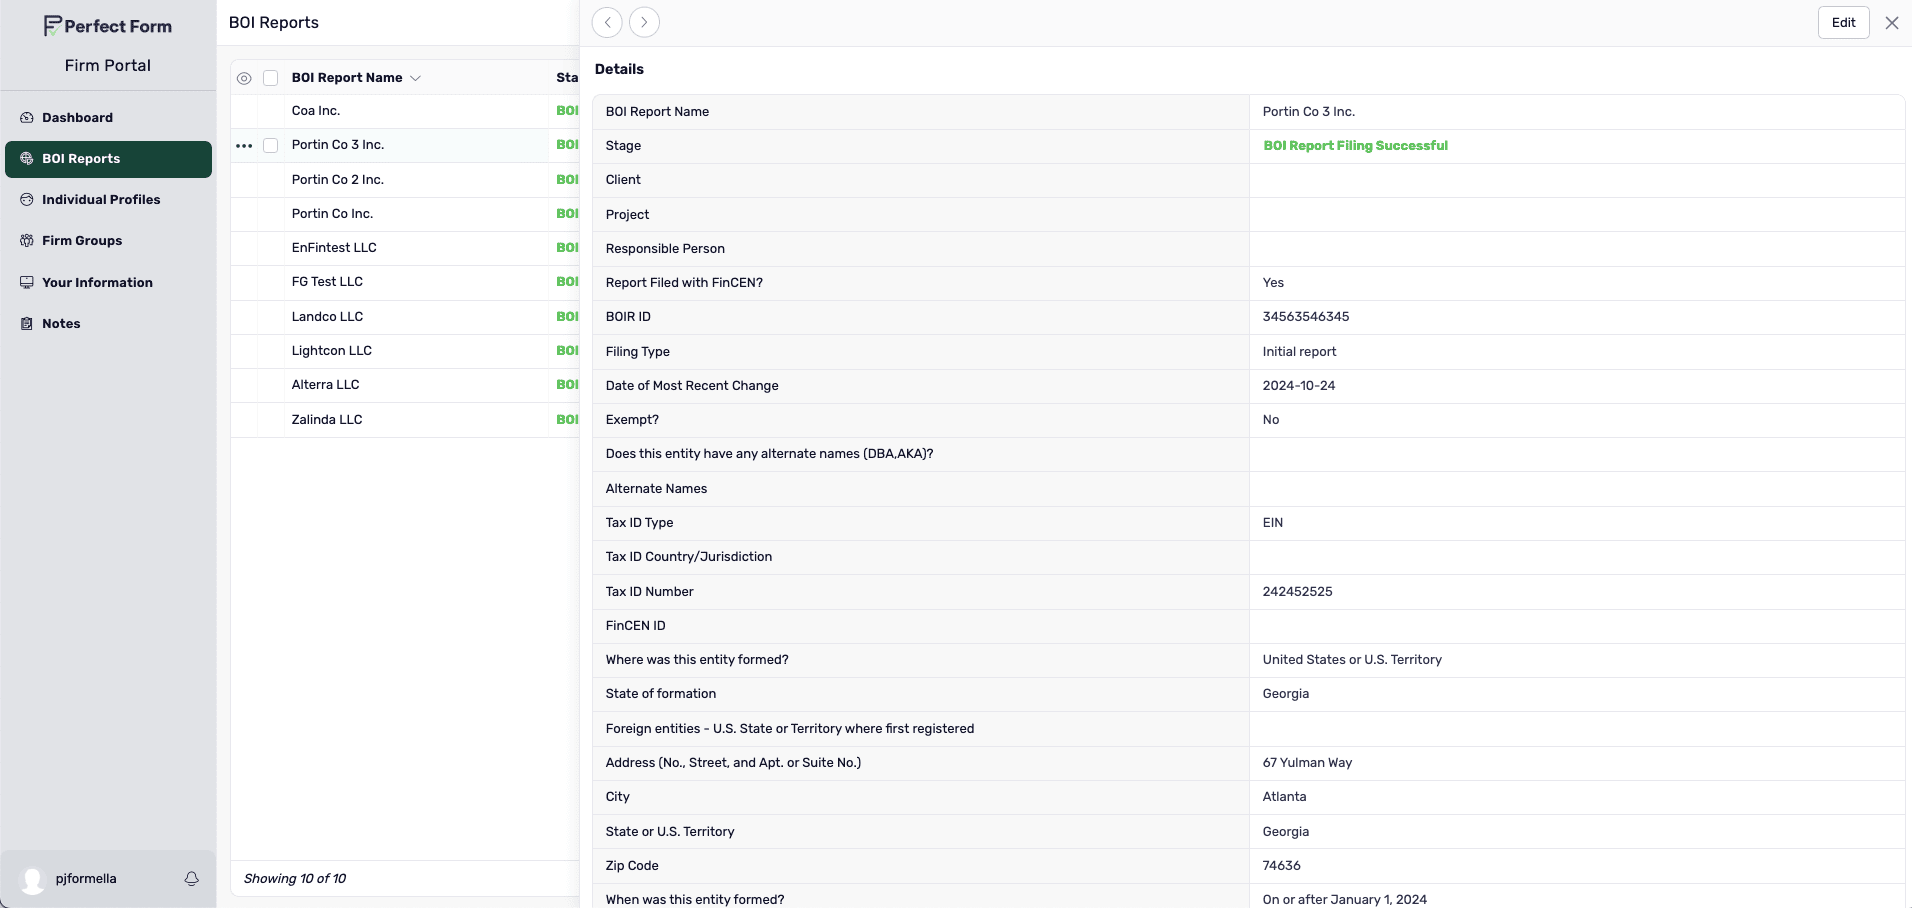1912x908 pixels.
Task: Open the Dashboard page in the sidebar
Action: click(x=108, y=118)
